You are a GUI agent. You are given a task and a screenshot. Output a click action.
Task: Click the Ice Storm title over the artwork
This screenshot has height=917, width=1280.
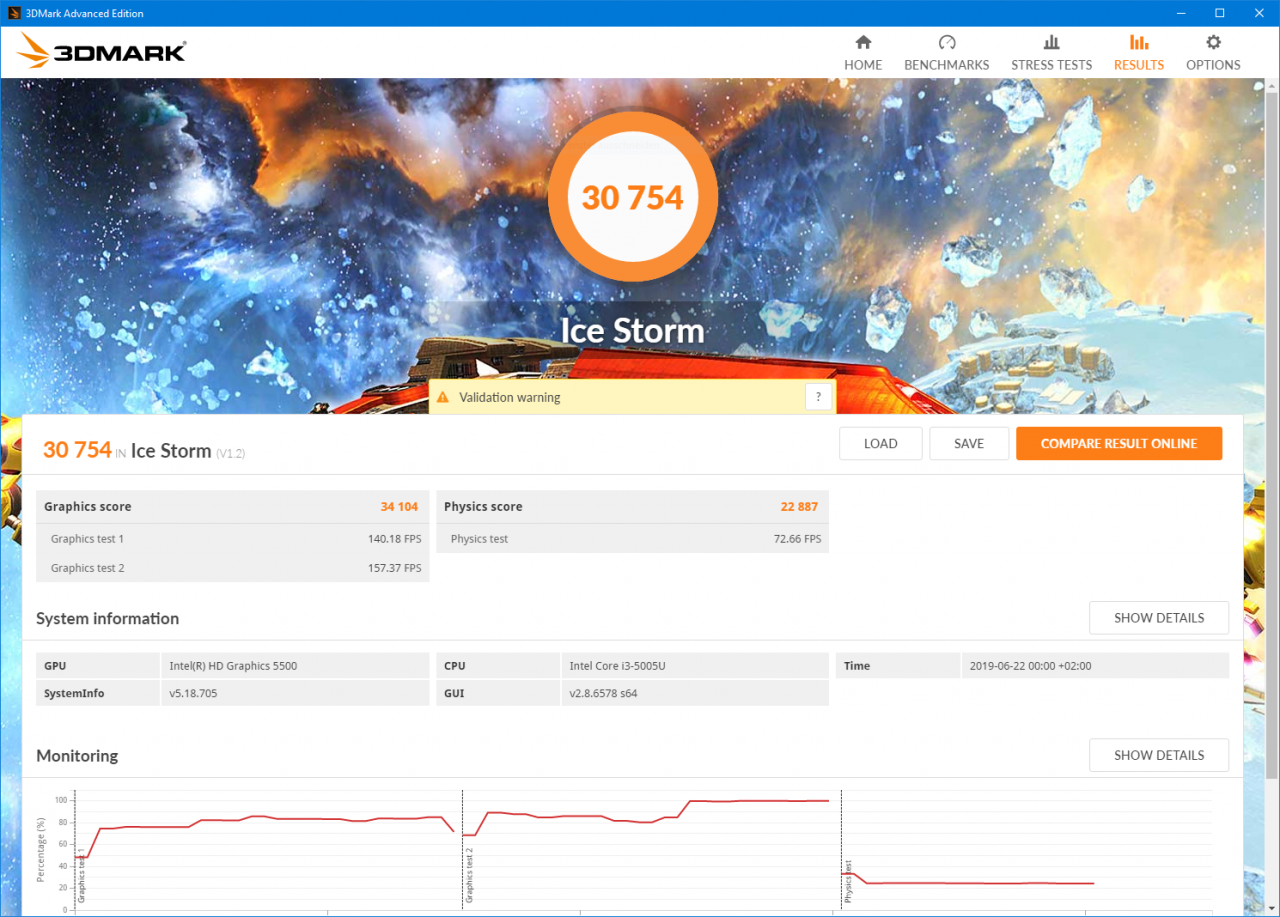(632, 331)
